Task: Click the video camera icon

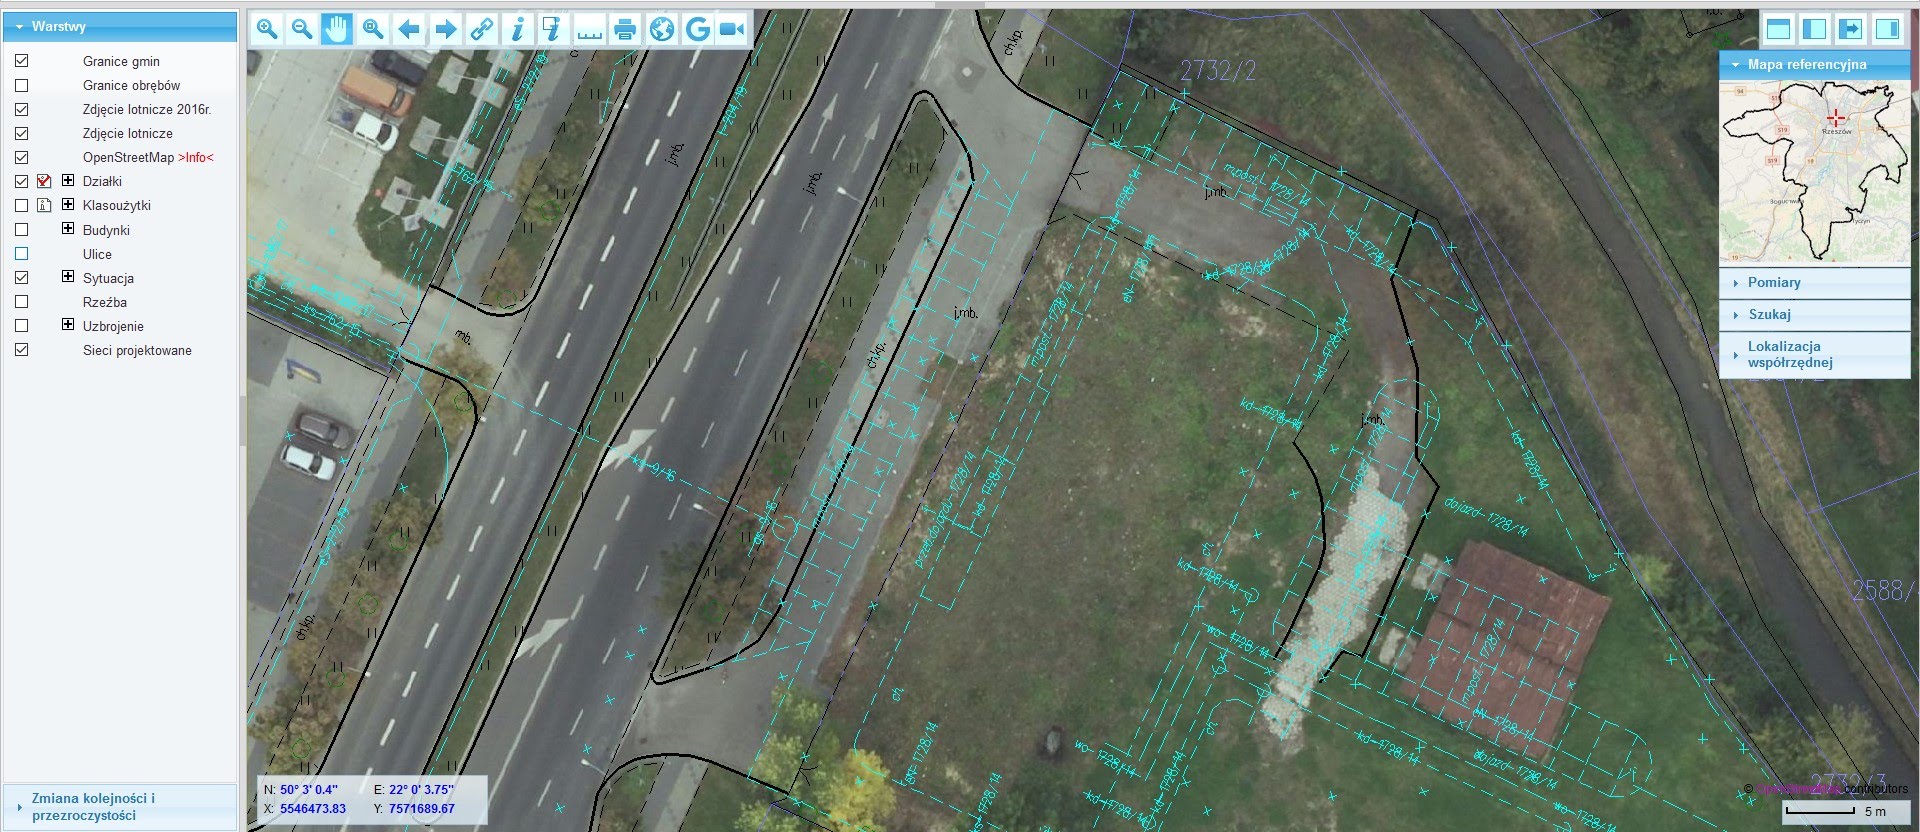Action: (732, 29)
